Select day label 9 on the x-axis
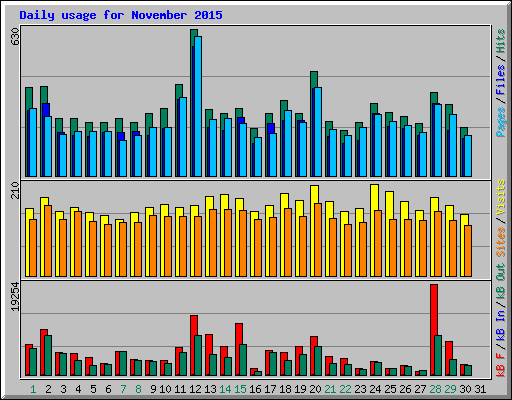Viewport: 512px width, 400px height. [153, 389]
